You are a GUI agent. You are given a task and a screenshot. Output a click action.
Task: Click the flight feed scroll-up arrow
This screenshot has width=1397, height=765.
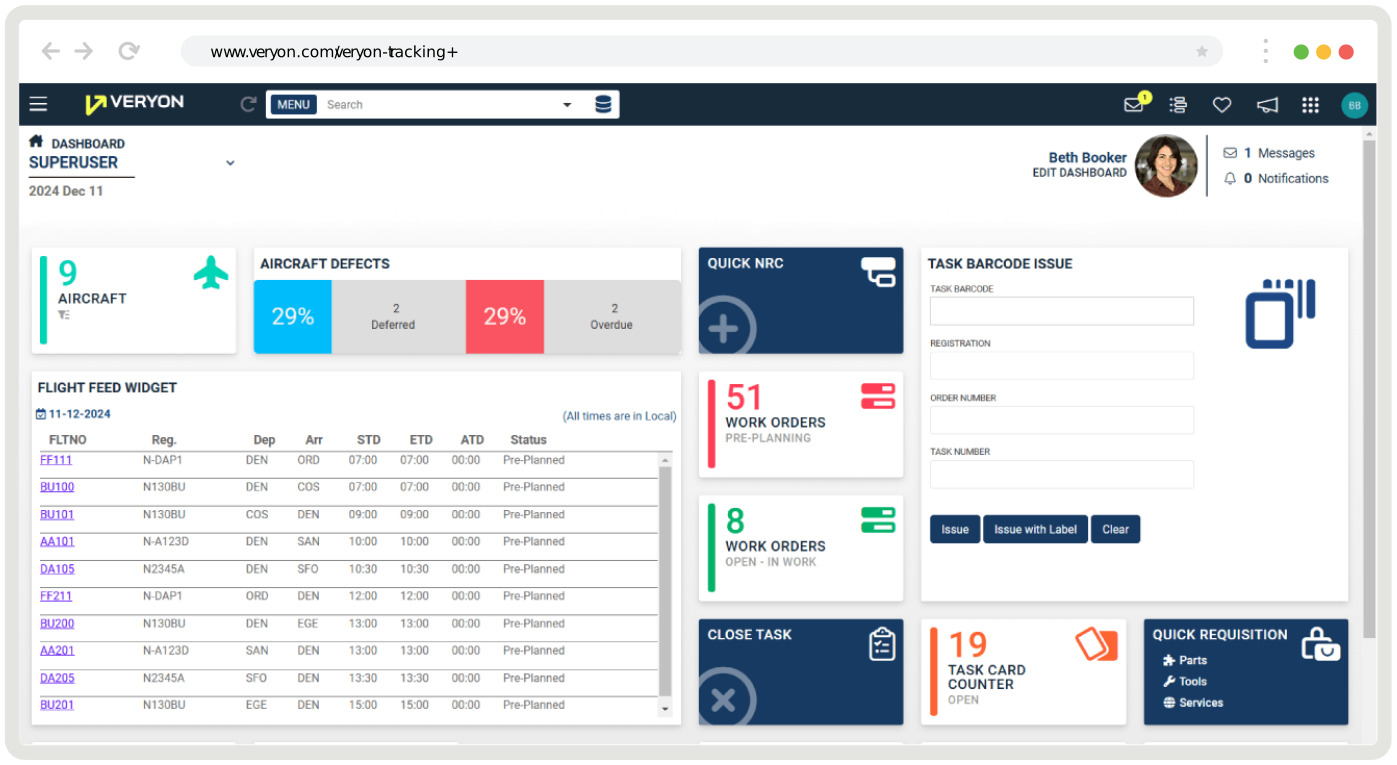[x=665, y=460]
